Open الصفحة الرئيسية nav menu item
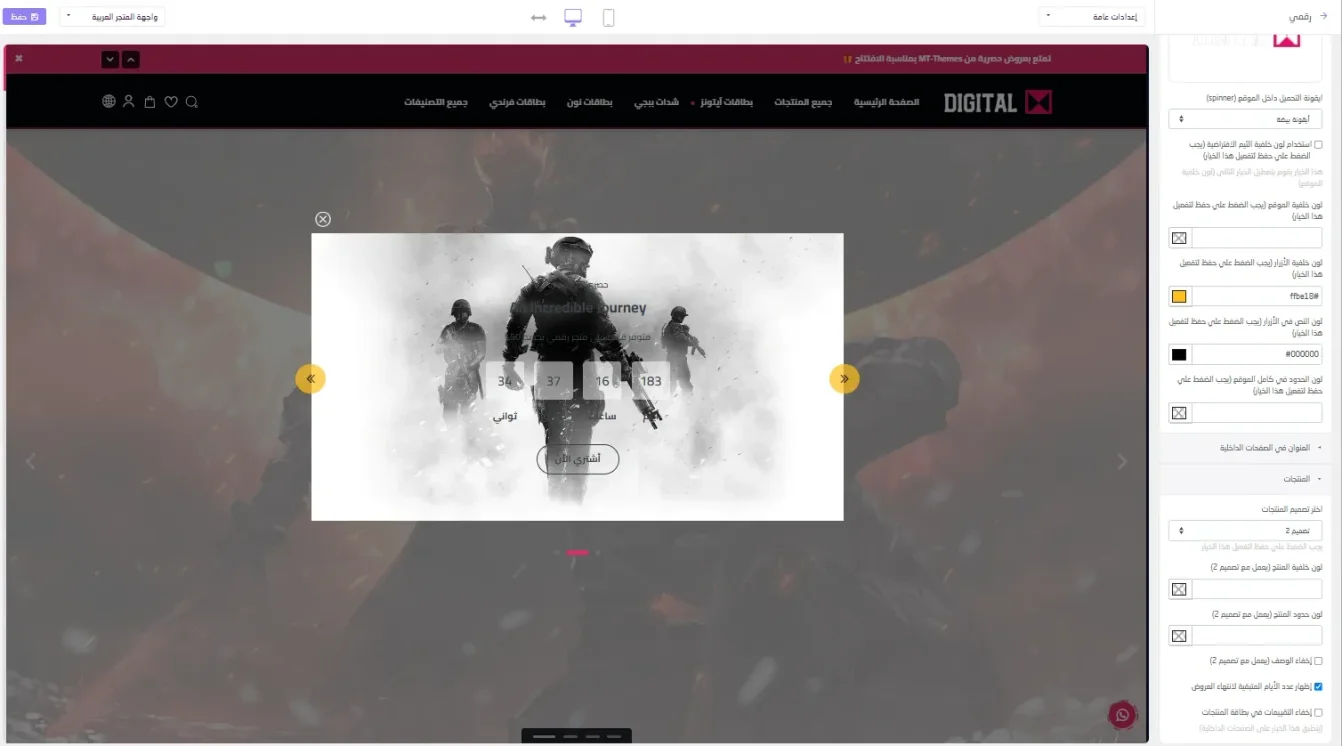Screen dimensions: 1342x746 click(x=886, y=102)
